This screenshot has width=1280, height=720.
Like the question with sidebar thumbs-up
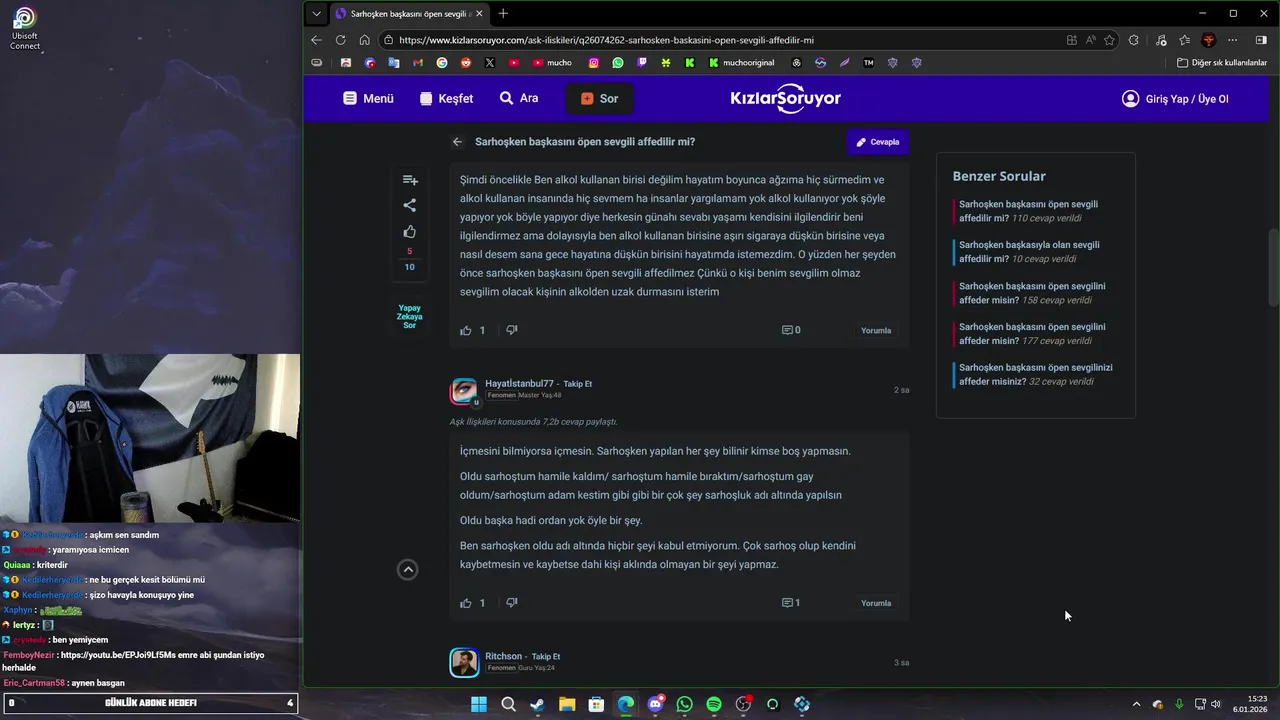410,232
